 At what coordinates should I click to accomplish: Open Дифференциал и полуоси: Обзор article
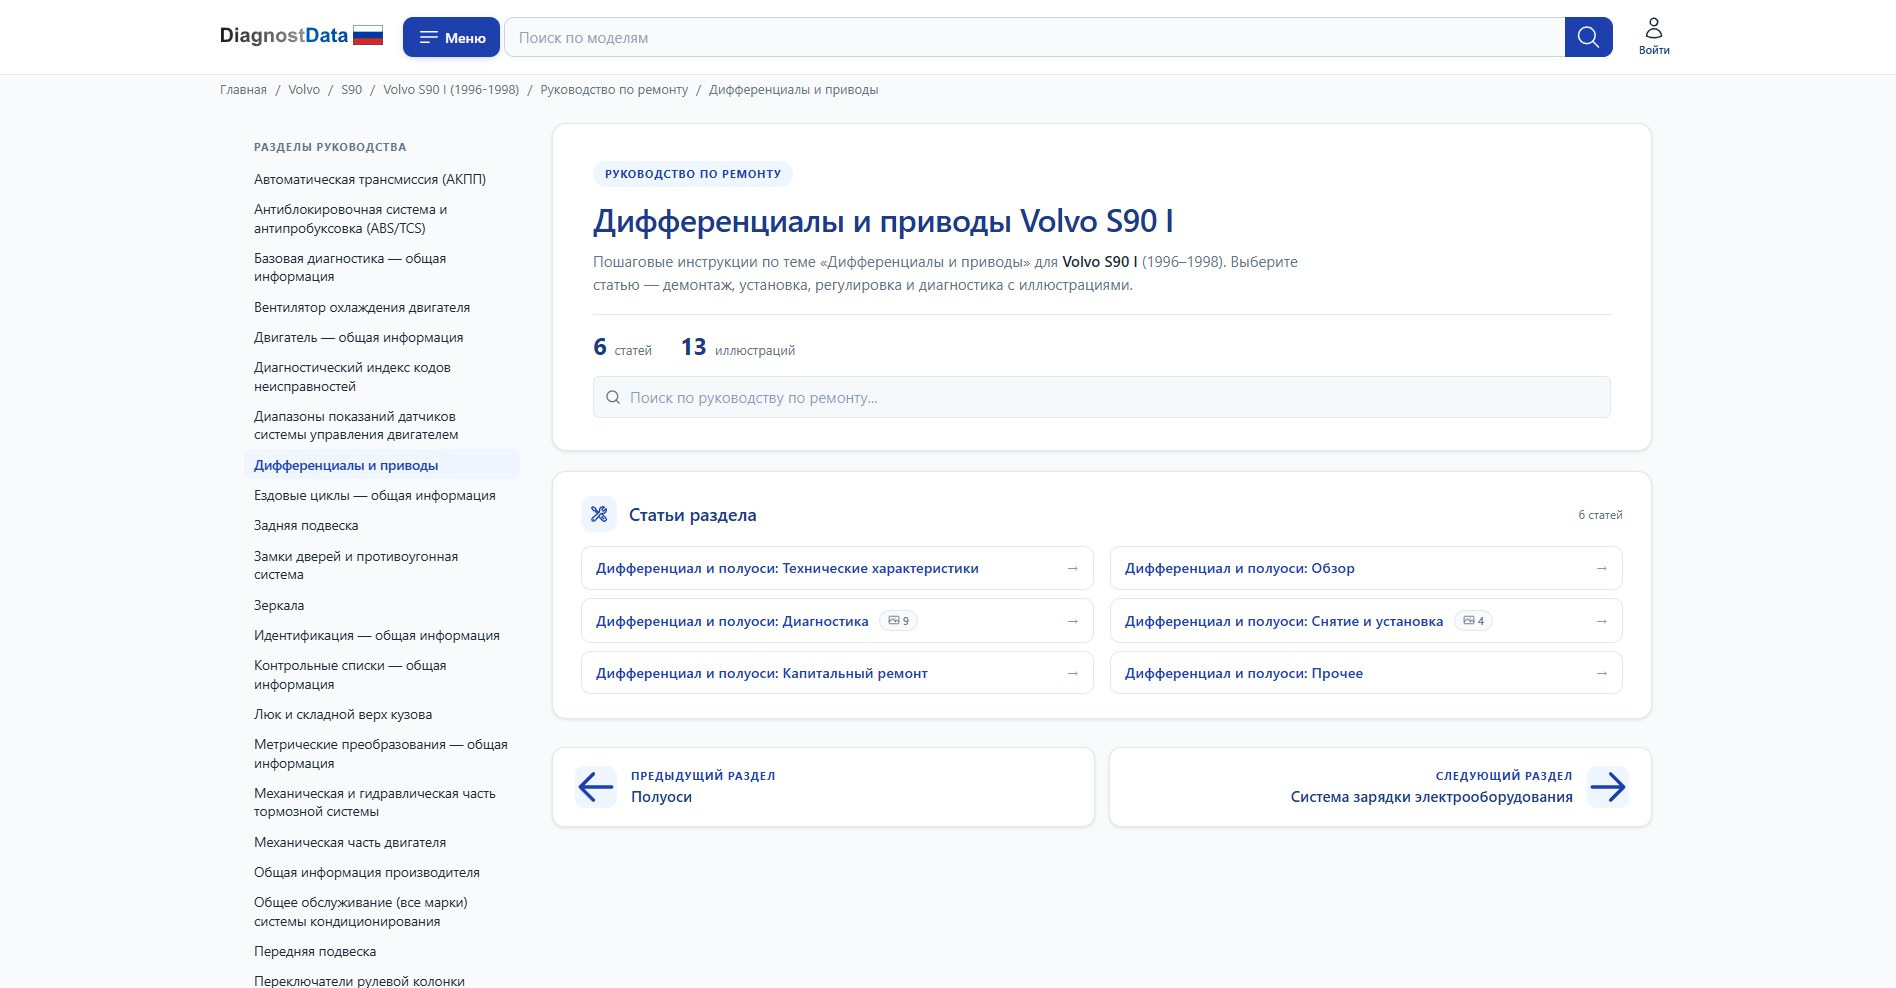[1366, 568]
